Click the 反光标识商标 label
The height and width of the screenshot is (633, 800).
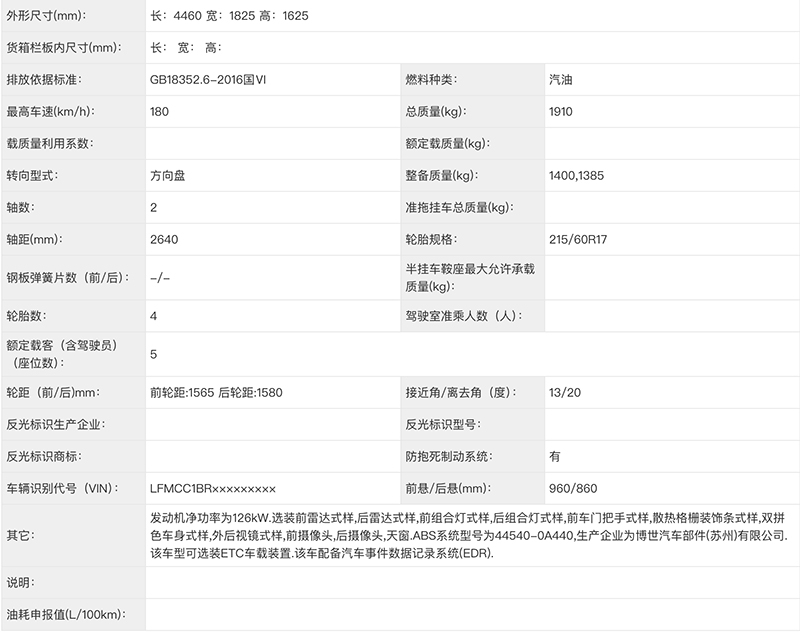(44, 457)
